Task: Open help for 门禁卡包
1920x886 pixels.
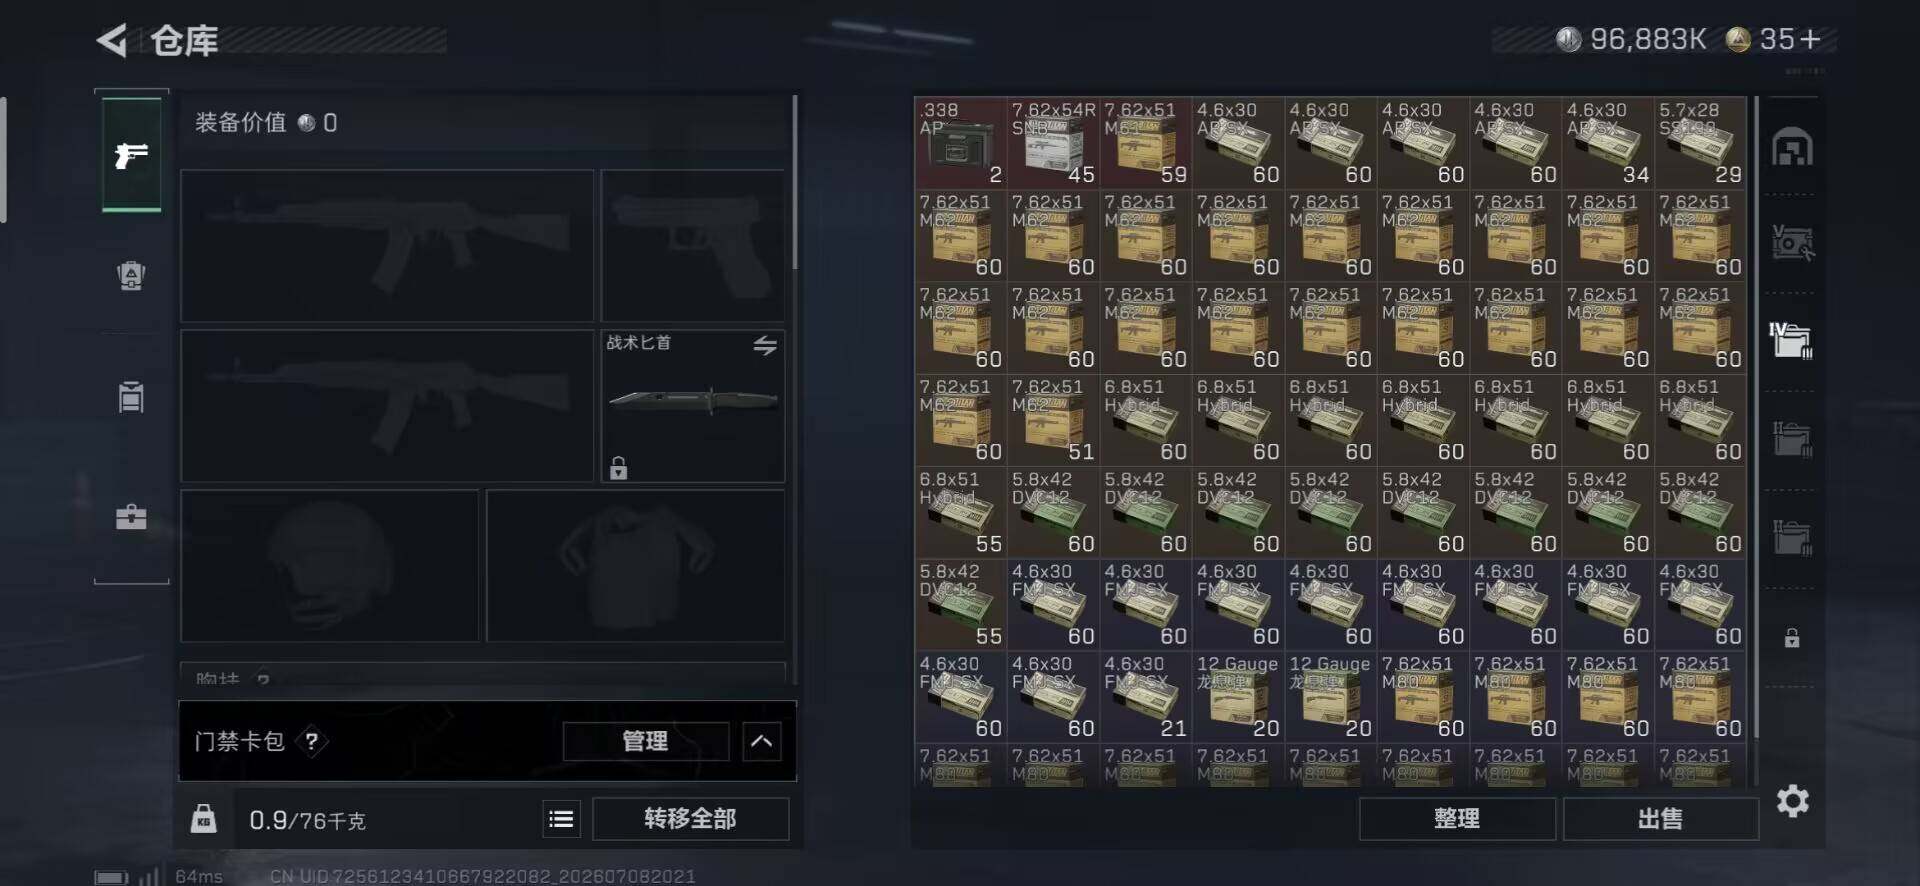Action: (x=312, y=741)
